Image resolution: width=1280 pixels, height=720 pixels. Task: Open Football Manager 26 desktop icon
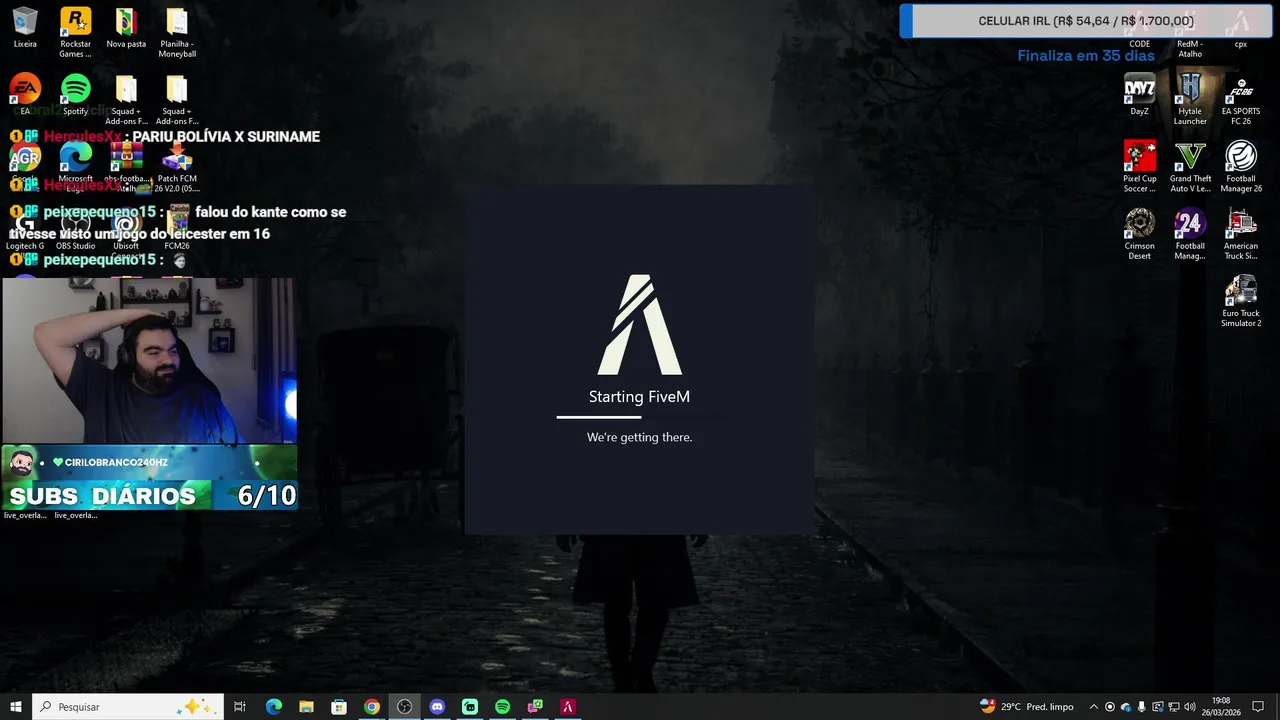1241,166
